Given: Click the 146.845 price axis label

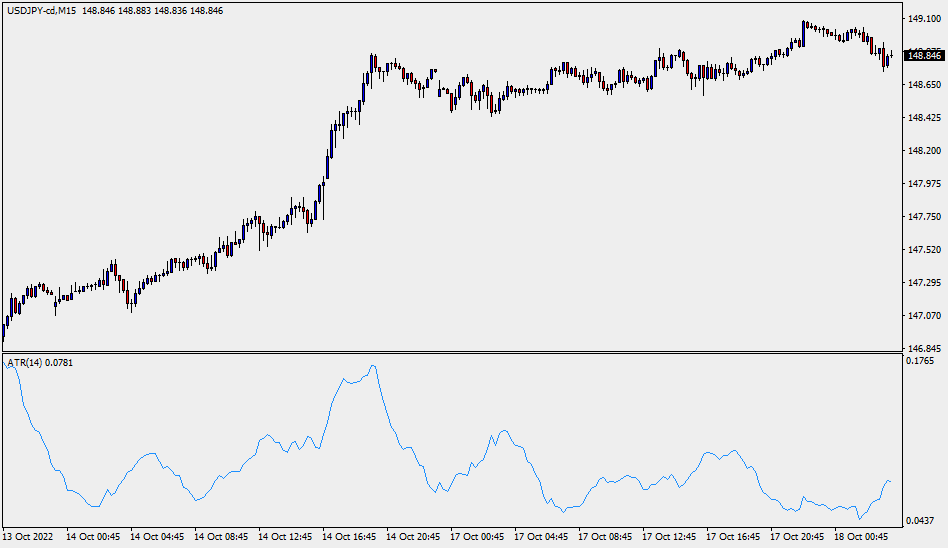Looking at the screenshot, I should (x=924, y=348).
